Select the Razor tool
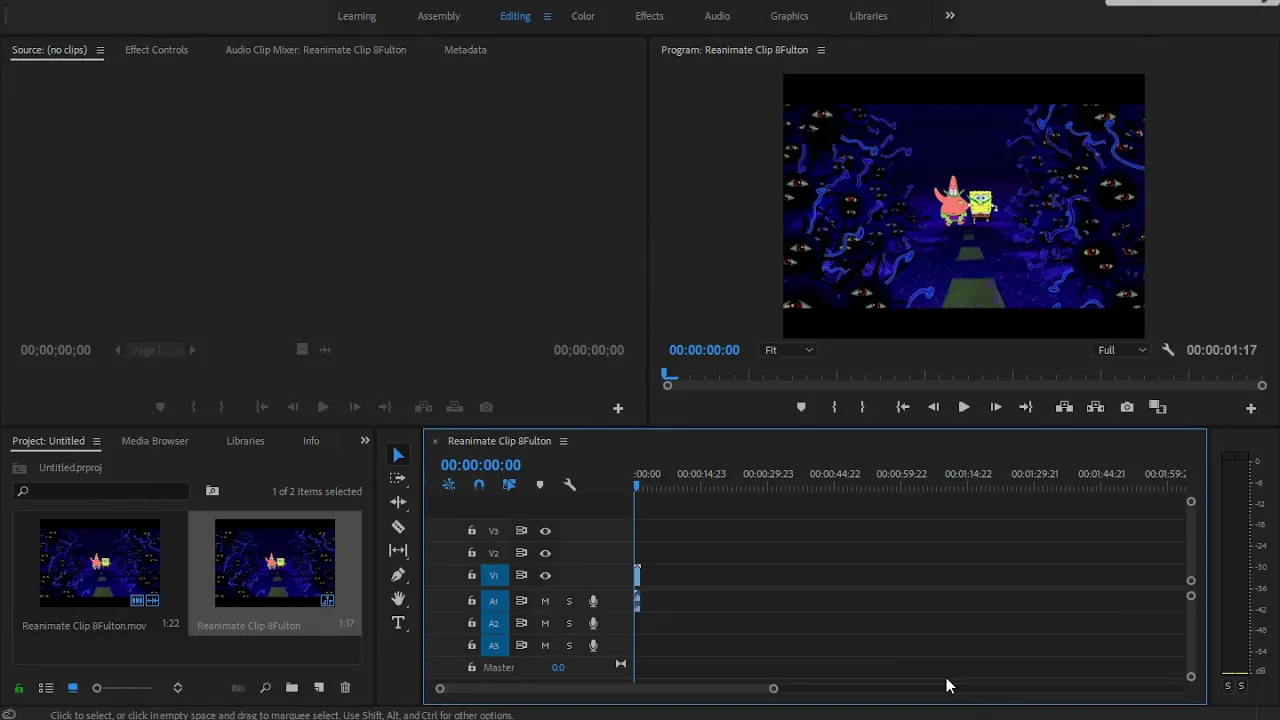This screenshot has width=1280, height=720. (x=398, y=527)
